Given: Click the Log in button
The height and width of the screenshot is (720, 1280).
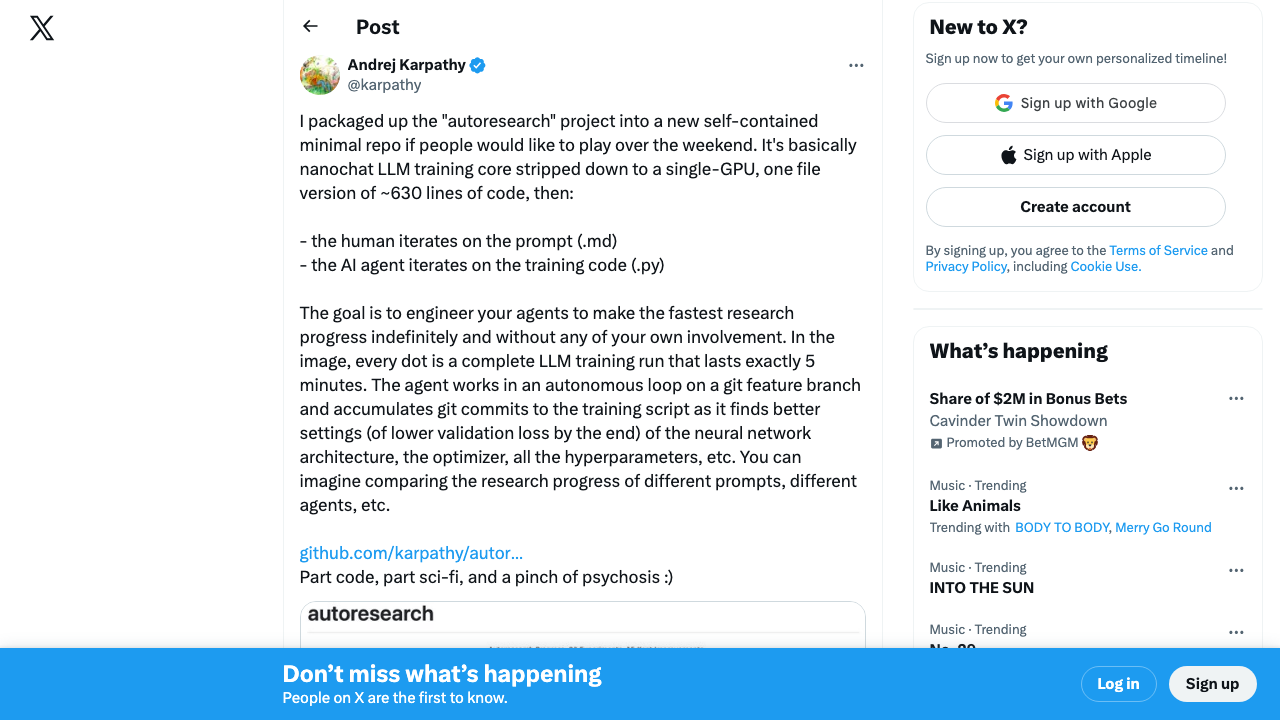Looking at the screenshot, I should click(1118, 684).
